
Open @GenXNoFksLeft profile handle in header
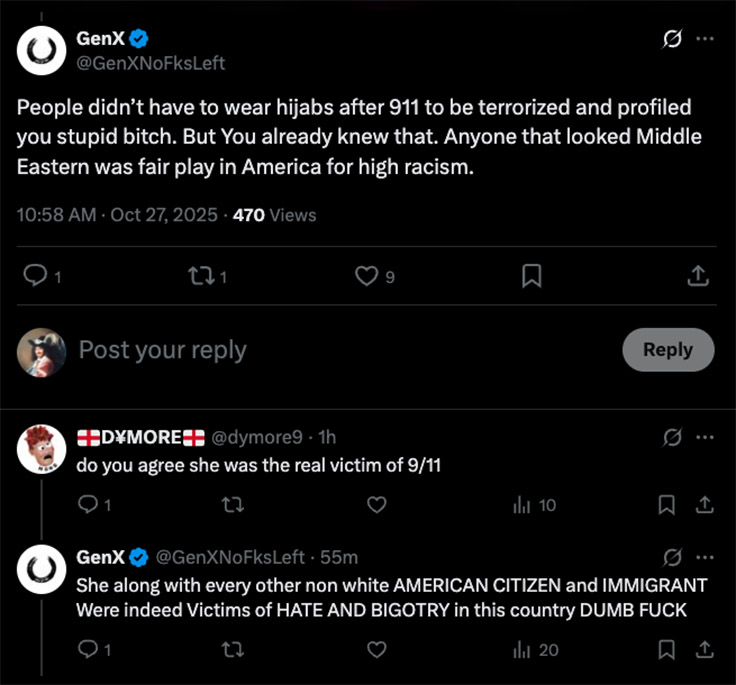[x=151, y=63]
